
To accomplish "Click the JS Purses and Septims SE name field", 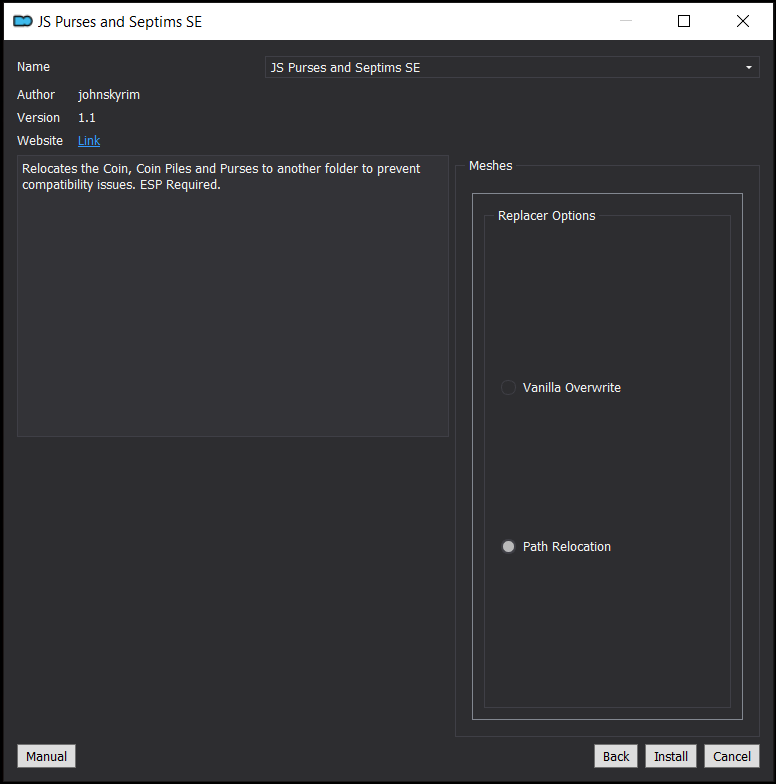I will tap(512, 68).
